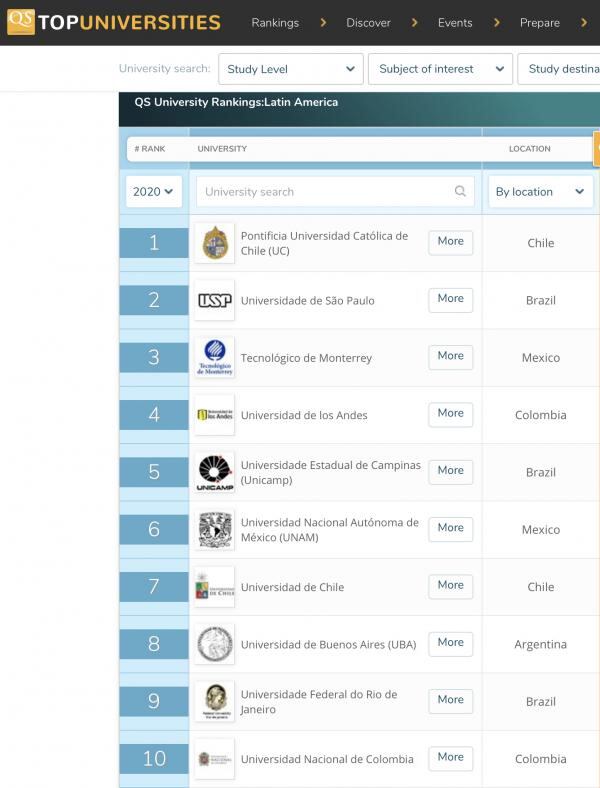
Task: Click the USP Universidade de São Paulo logo
Action: [215, 300]
